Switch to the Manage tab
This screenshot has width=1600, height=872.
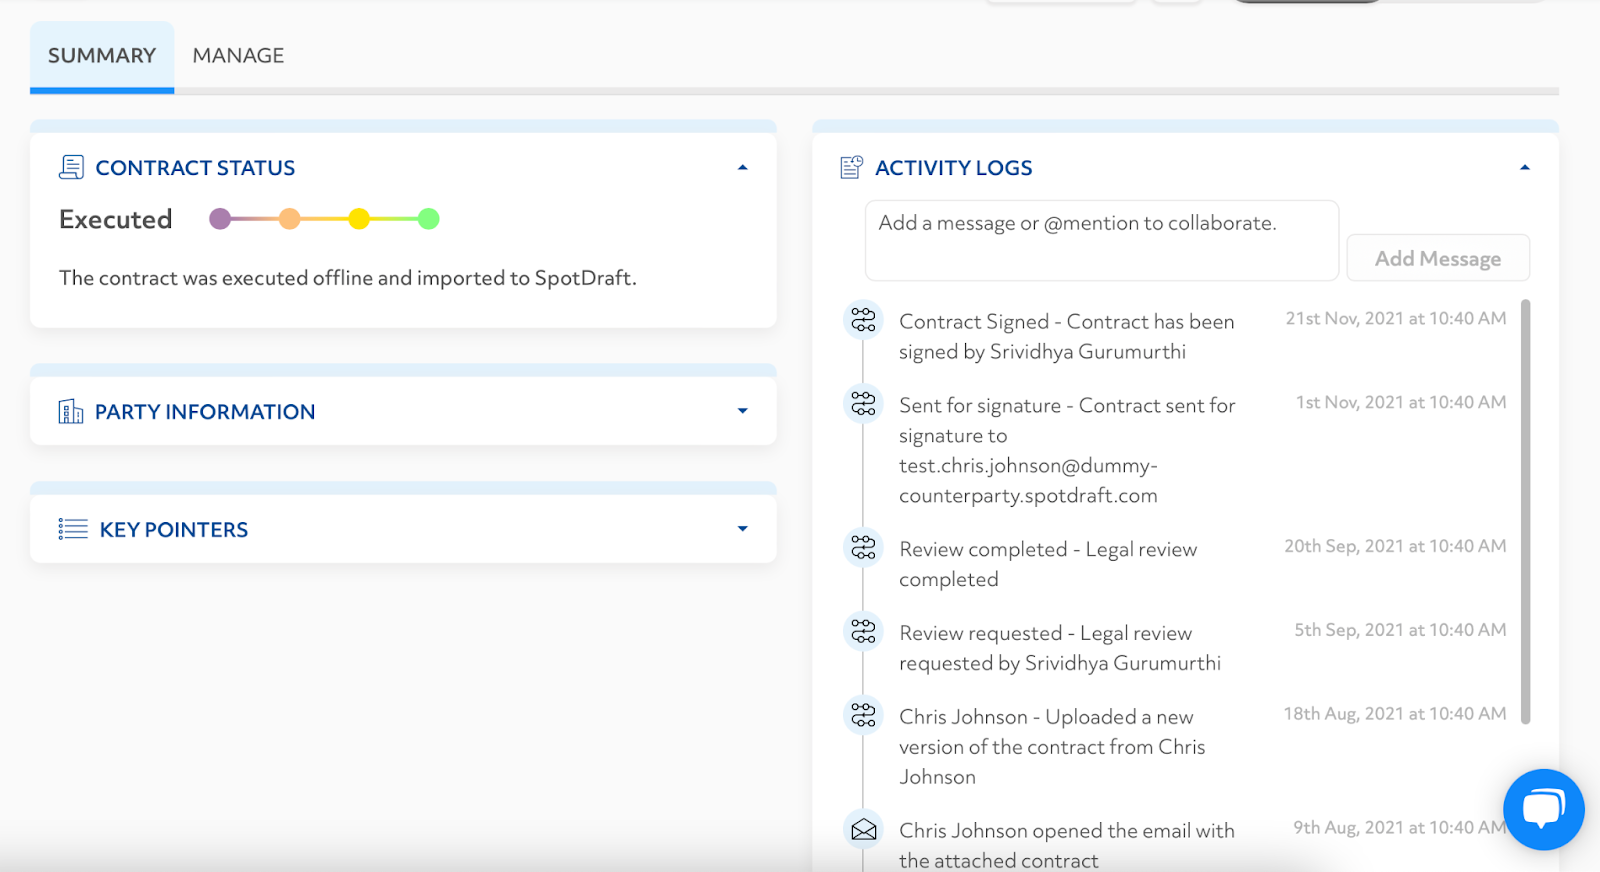[238, 56]
